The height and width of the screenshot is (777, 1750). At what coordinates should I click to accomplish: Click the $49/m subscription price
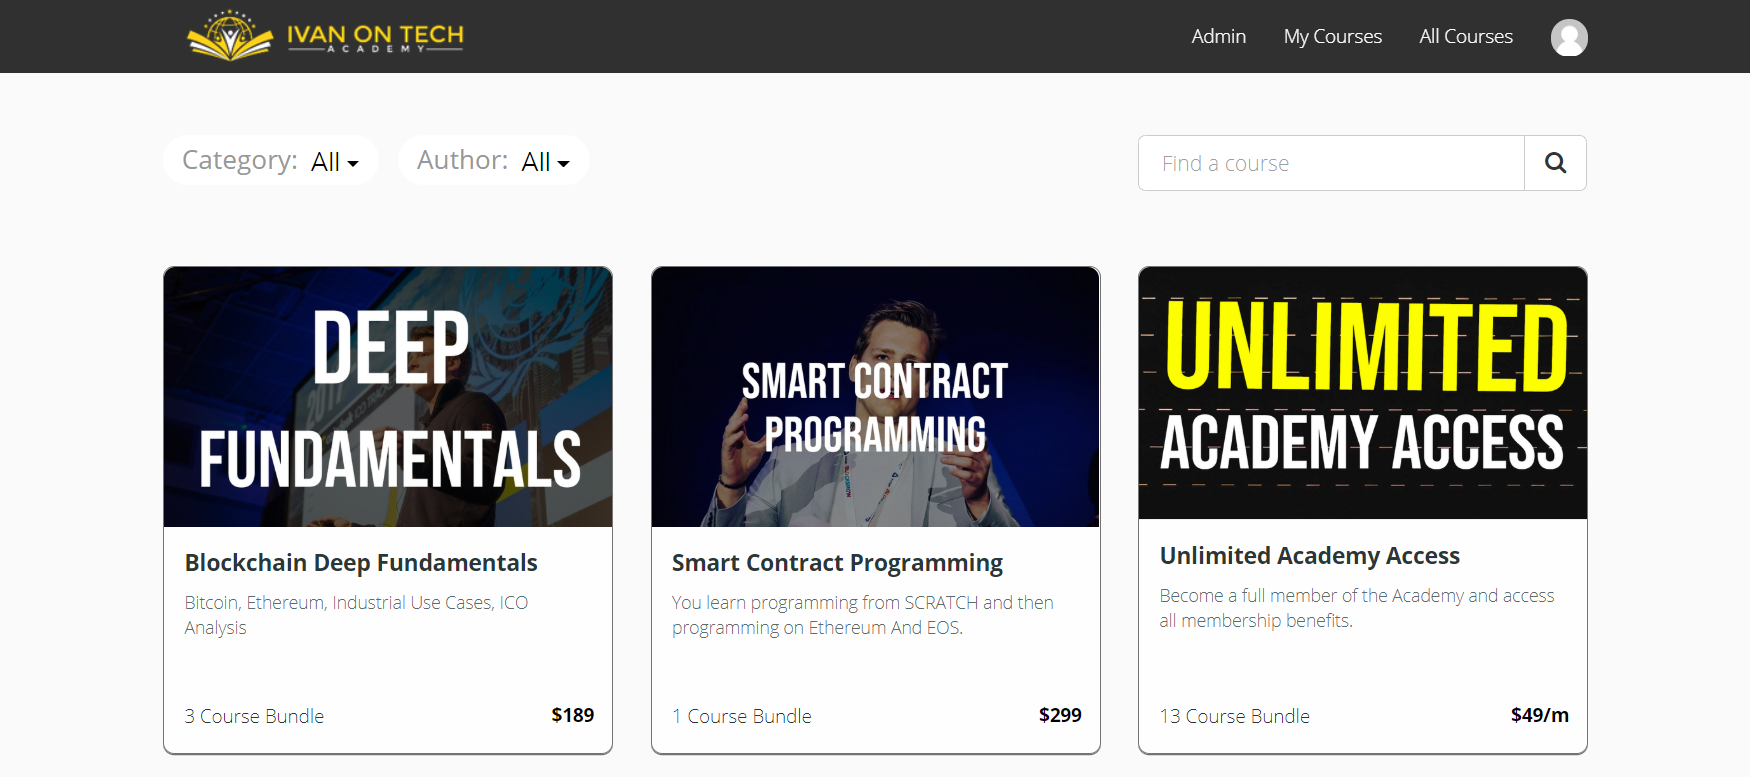(x=1540, y=715)
